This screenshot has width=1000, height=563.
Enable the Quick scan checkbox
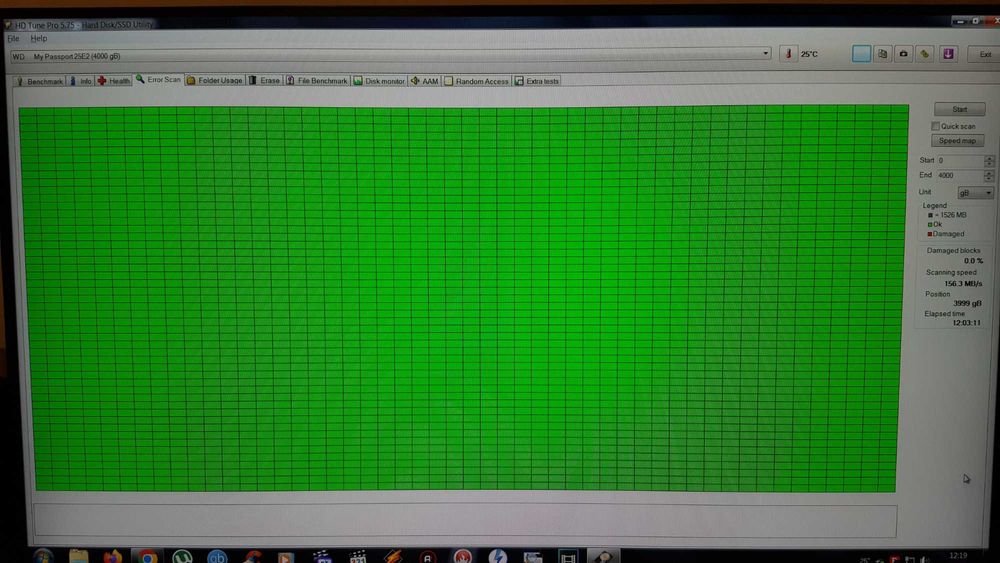click(x=936, y=126)
